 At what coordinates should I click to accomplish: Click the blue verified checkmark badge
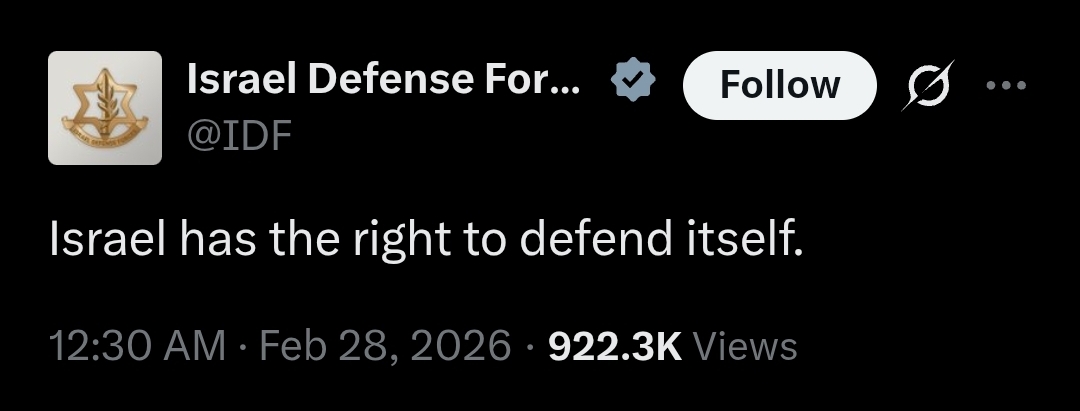633,80
